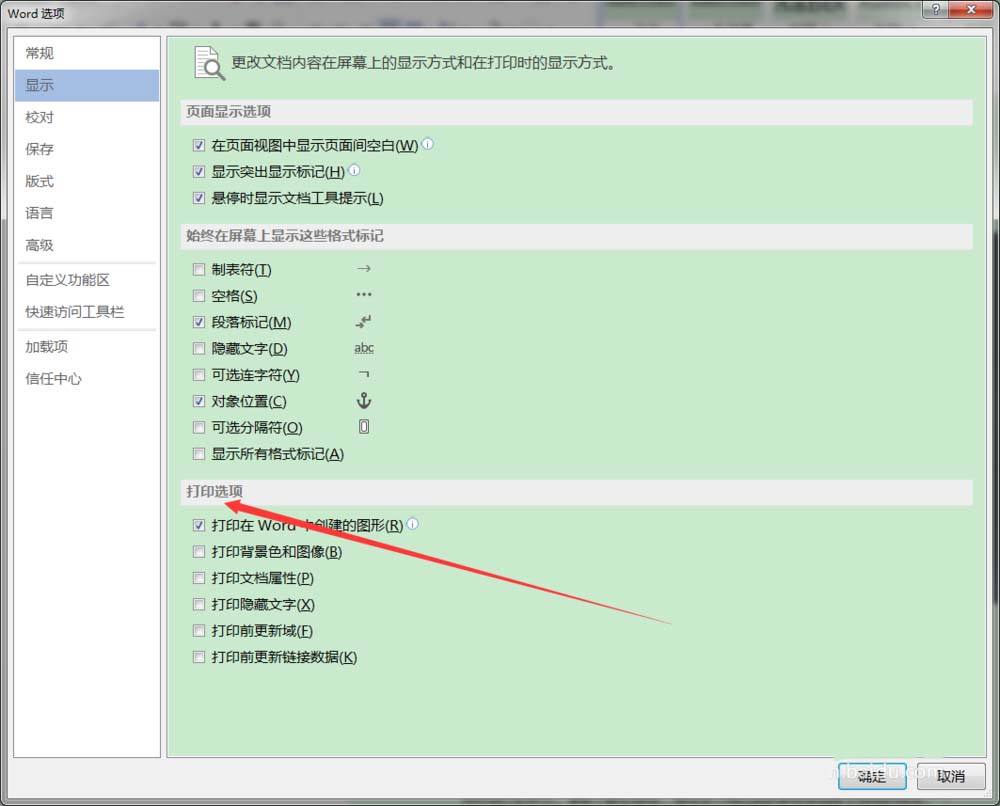Enable 打印前更新链接数据 checkbox
The height and width of the screenshot is (806, 1000).
[x=199, y=657]
